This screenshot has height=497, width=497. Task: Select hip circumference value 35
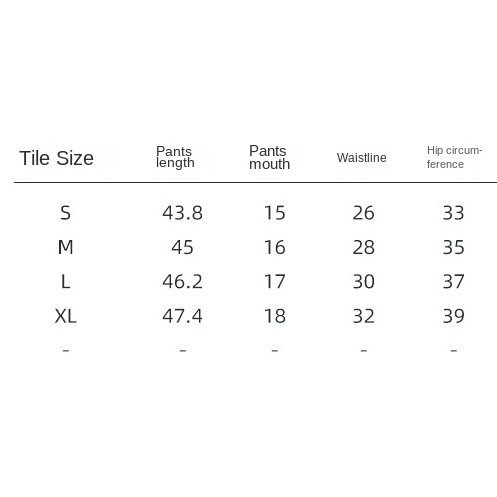tap(453, 247)
